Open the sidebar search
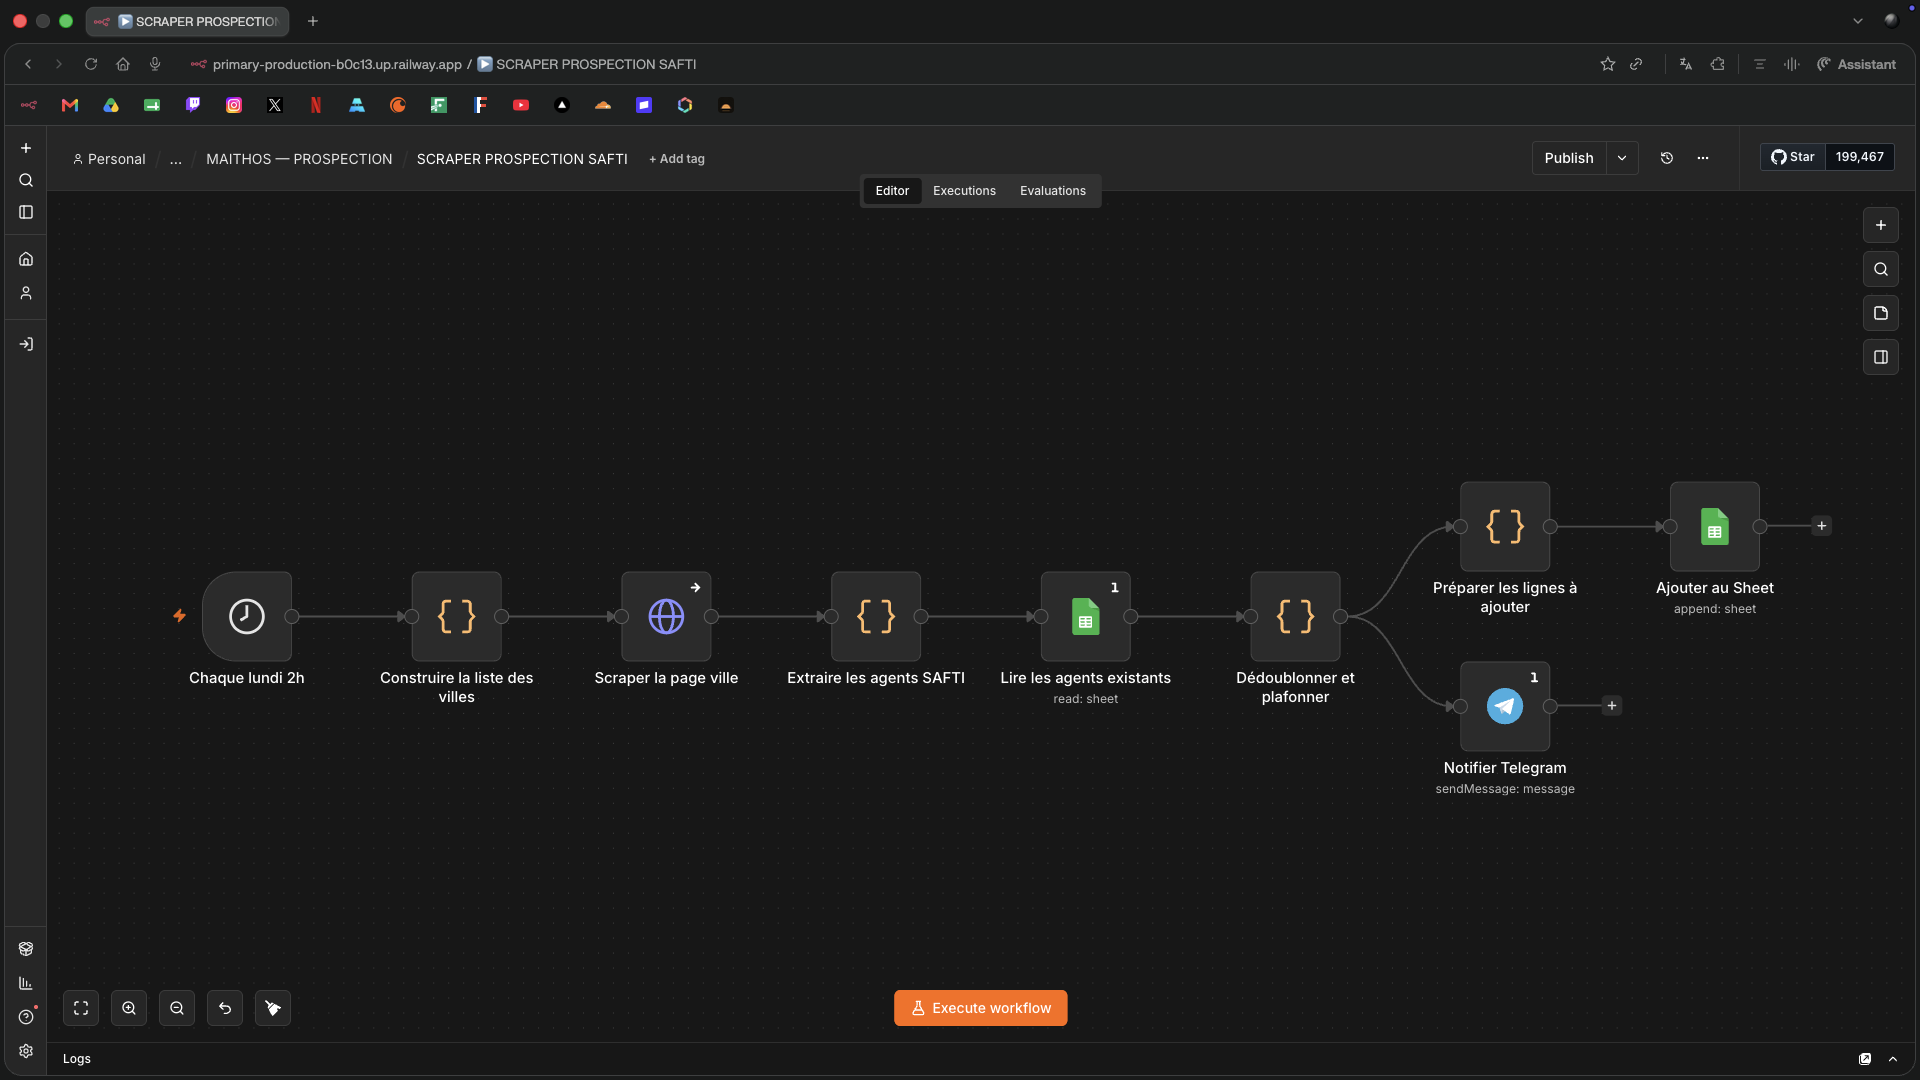Viewport: 1920px width, 1080px height. pos(26,180)
